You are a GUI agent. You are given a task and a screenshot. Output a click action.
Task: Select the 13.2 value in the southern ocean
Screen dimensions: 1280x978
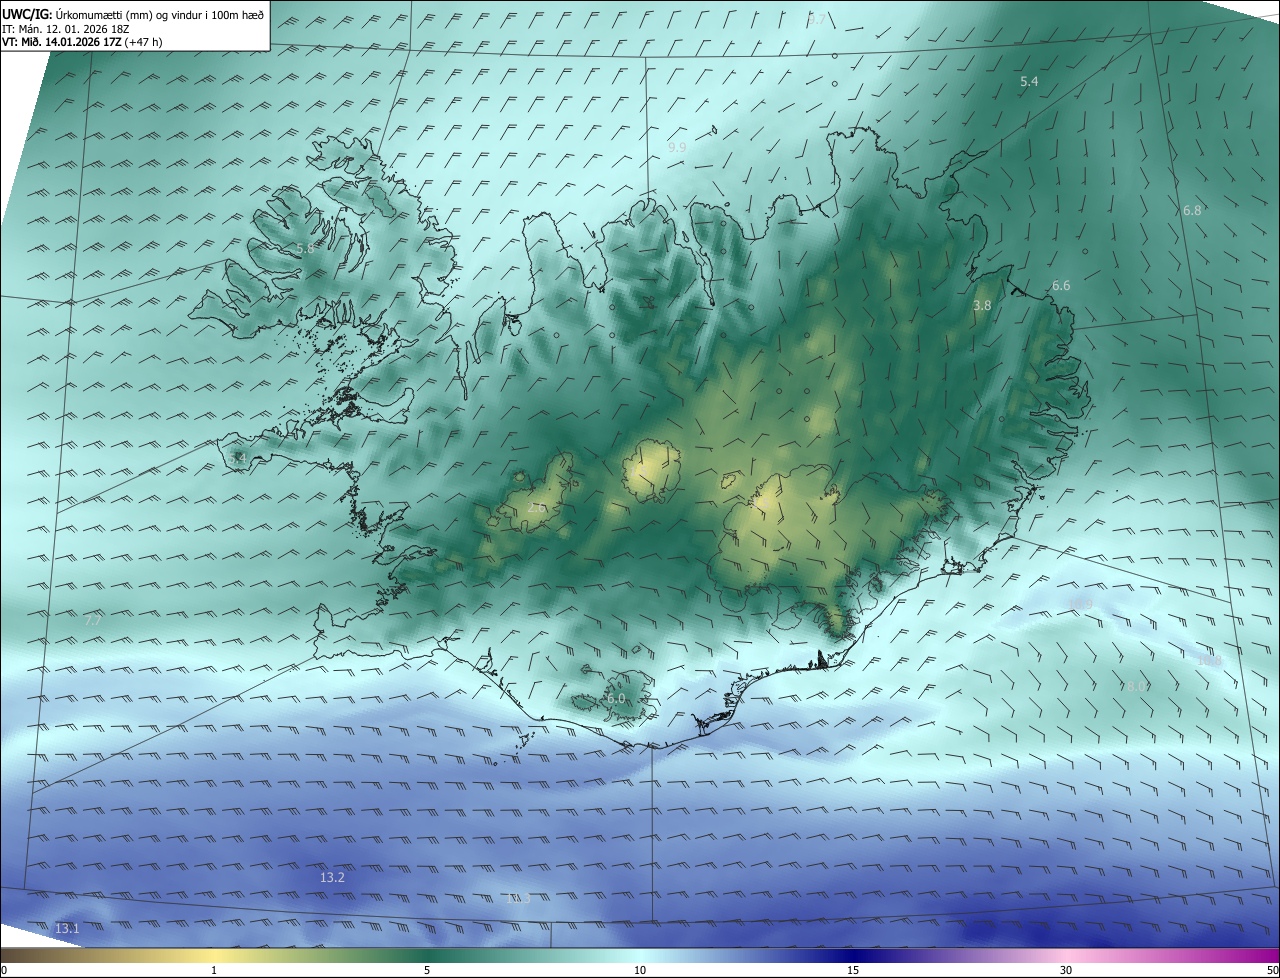point(332,877)
